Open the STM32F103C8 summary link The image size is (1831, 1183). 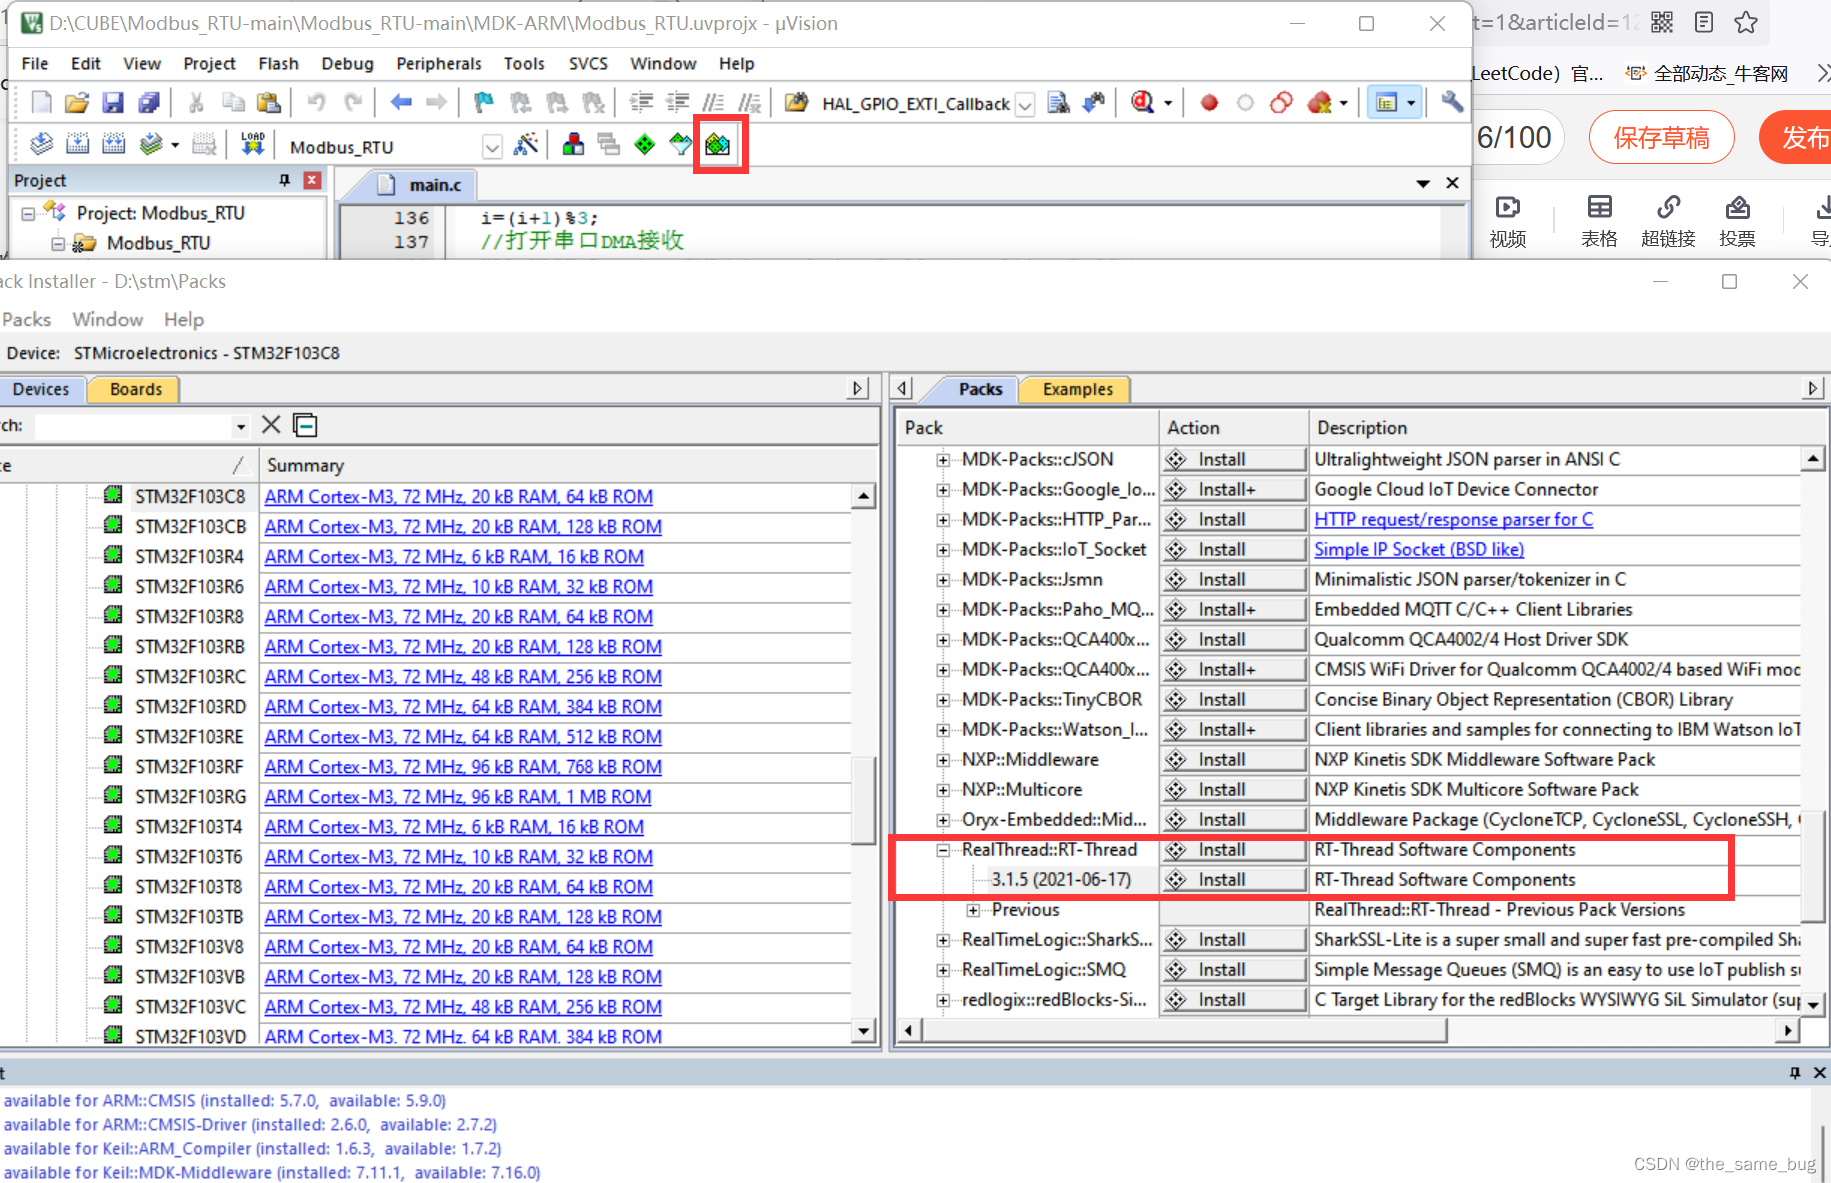458,497
